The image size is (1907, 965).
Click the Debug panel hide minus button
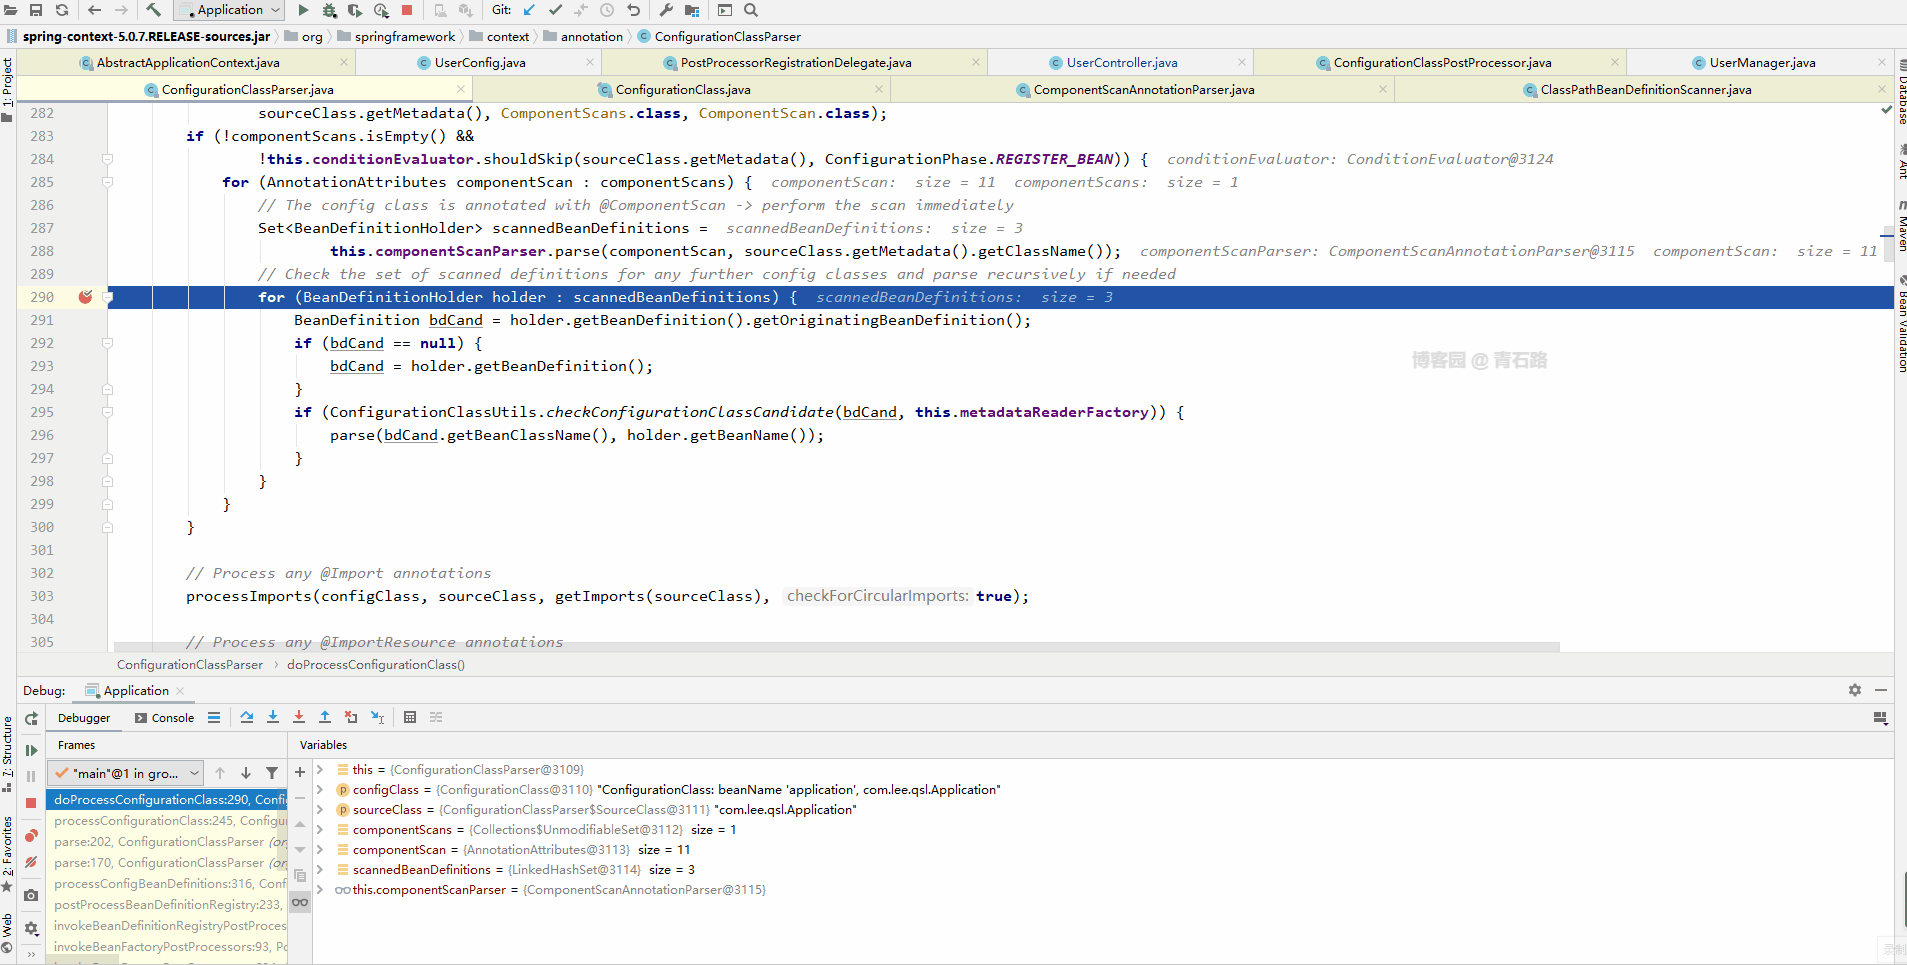coord(1881,690)
